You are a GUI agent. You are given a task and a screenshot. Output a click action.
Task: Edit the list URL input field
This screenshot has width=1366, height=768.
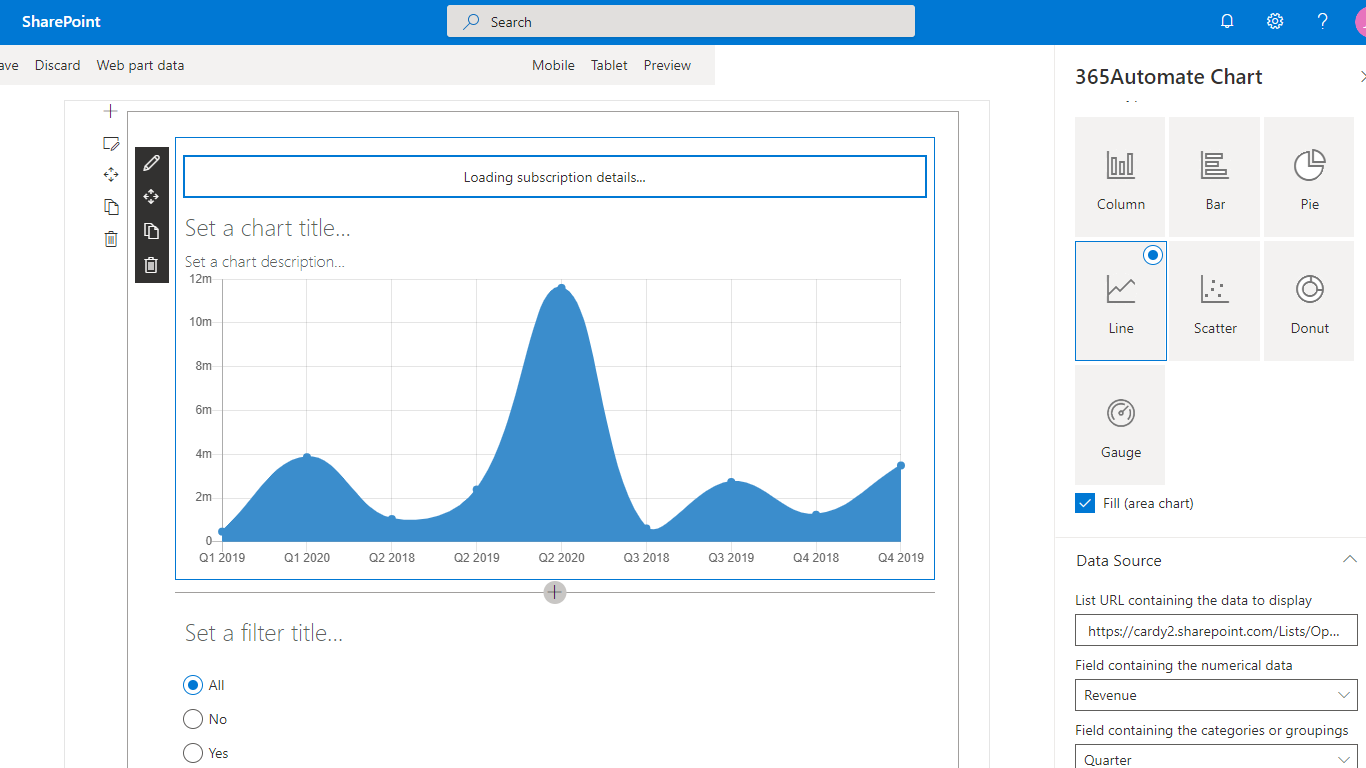coord(1216,631)
